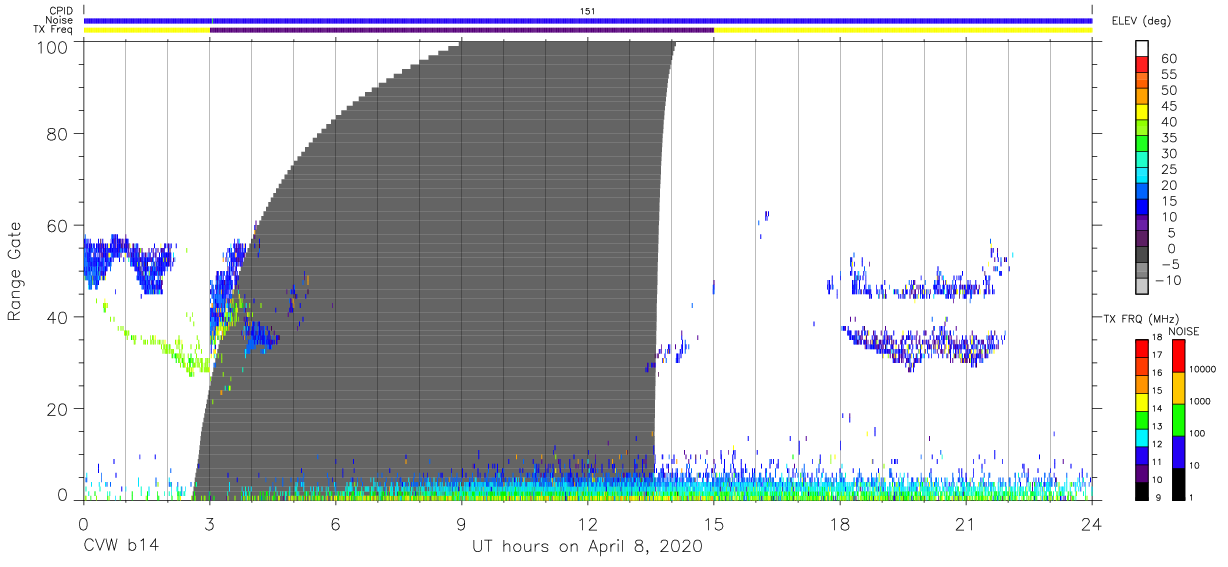
Task: Click the '13' label on TX FRQ colorbar
Action: coord(1156,426)
